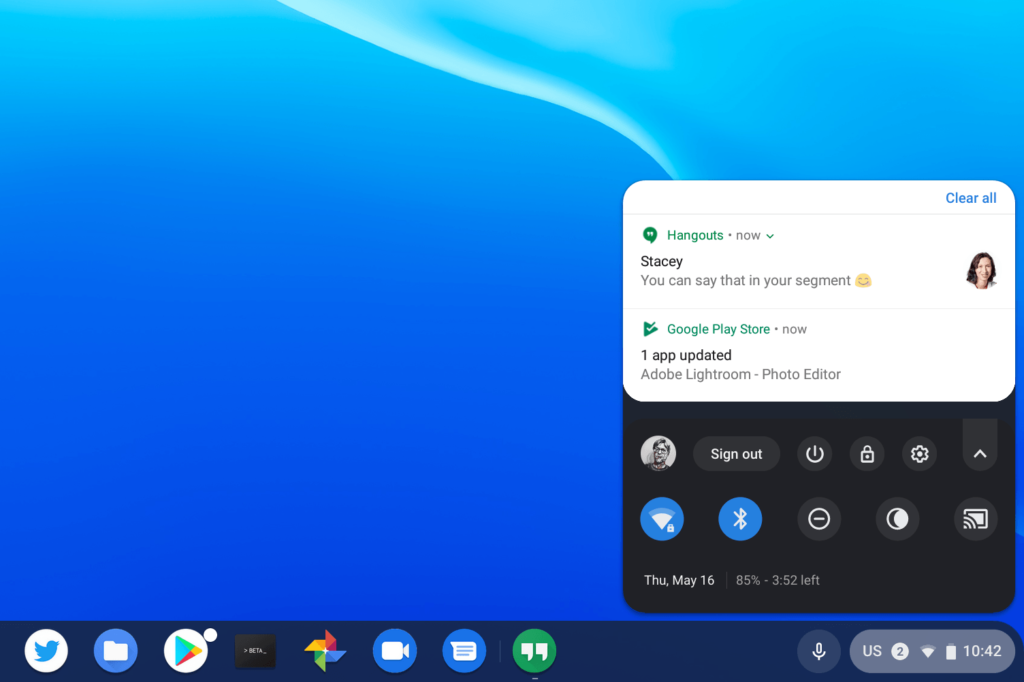Click the 10:42 clock in tray
The image size is (1024, 682).
(982, 651)
